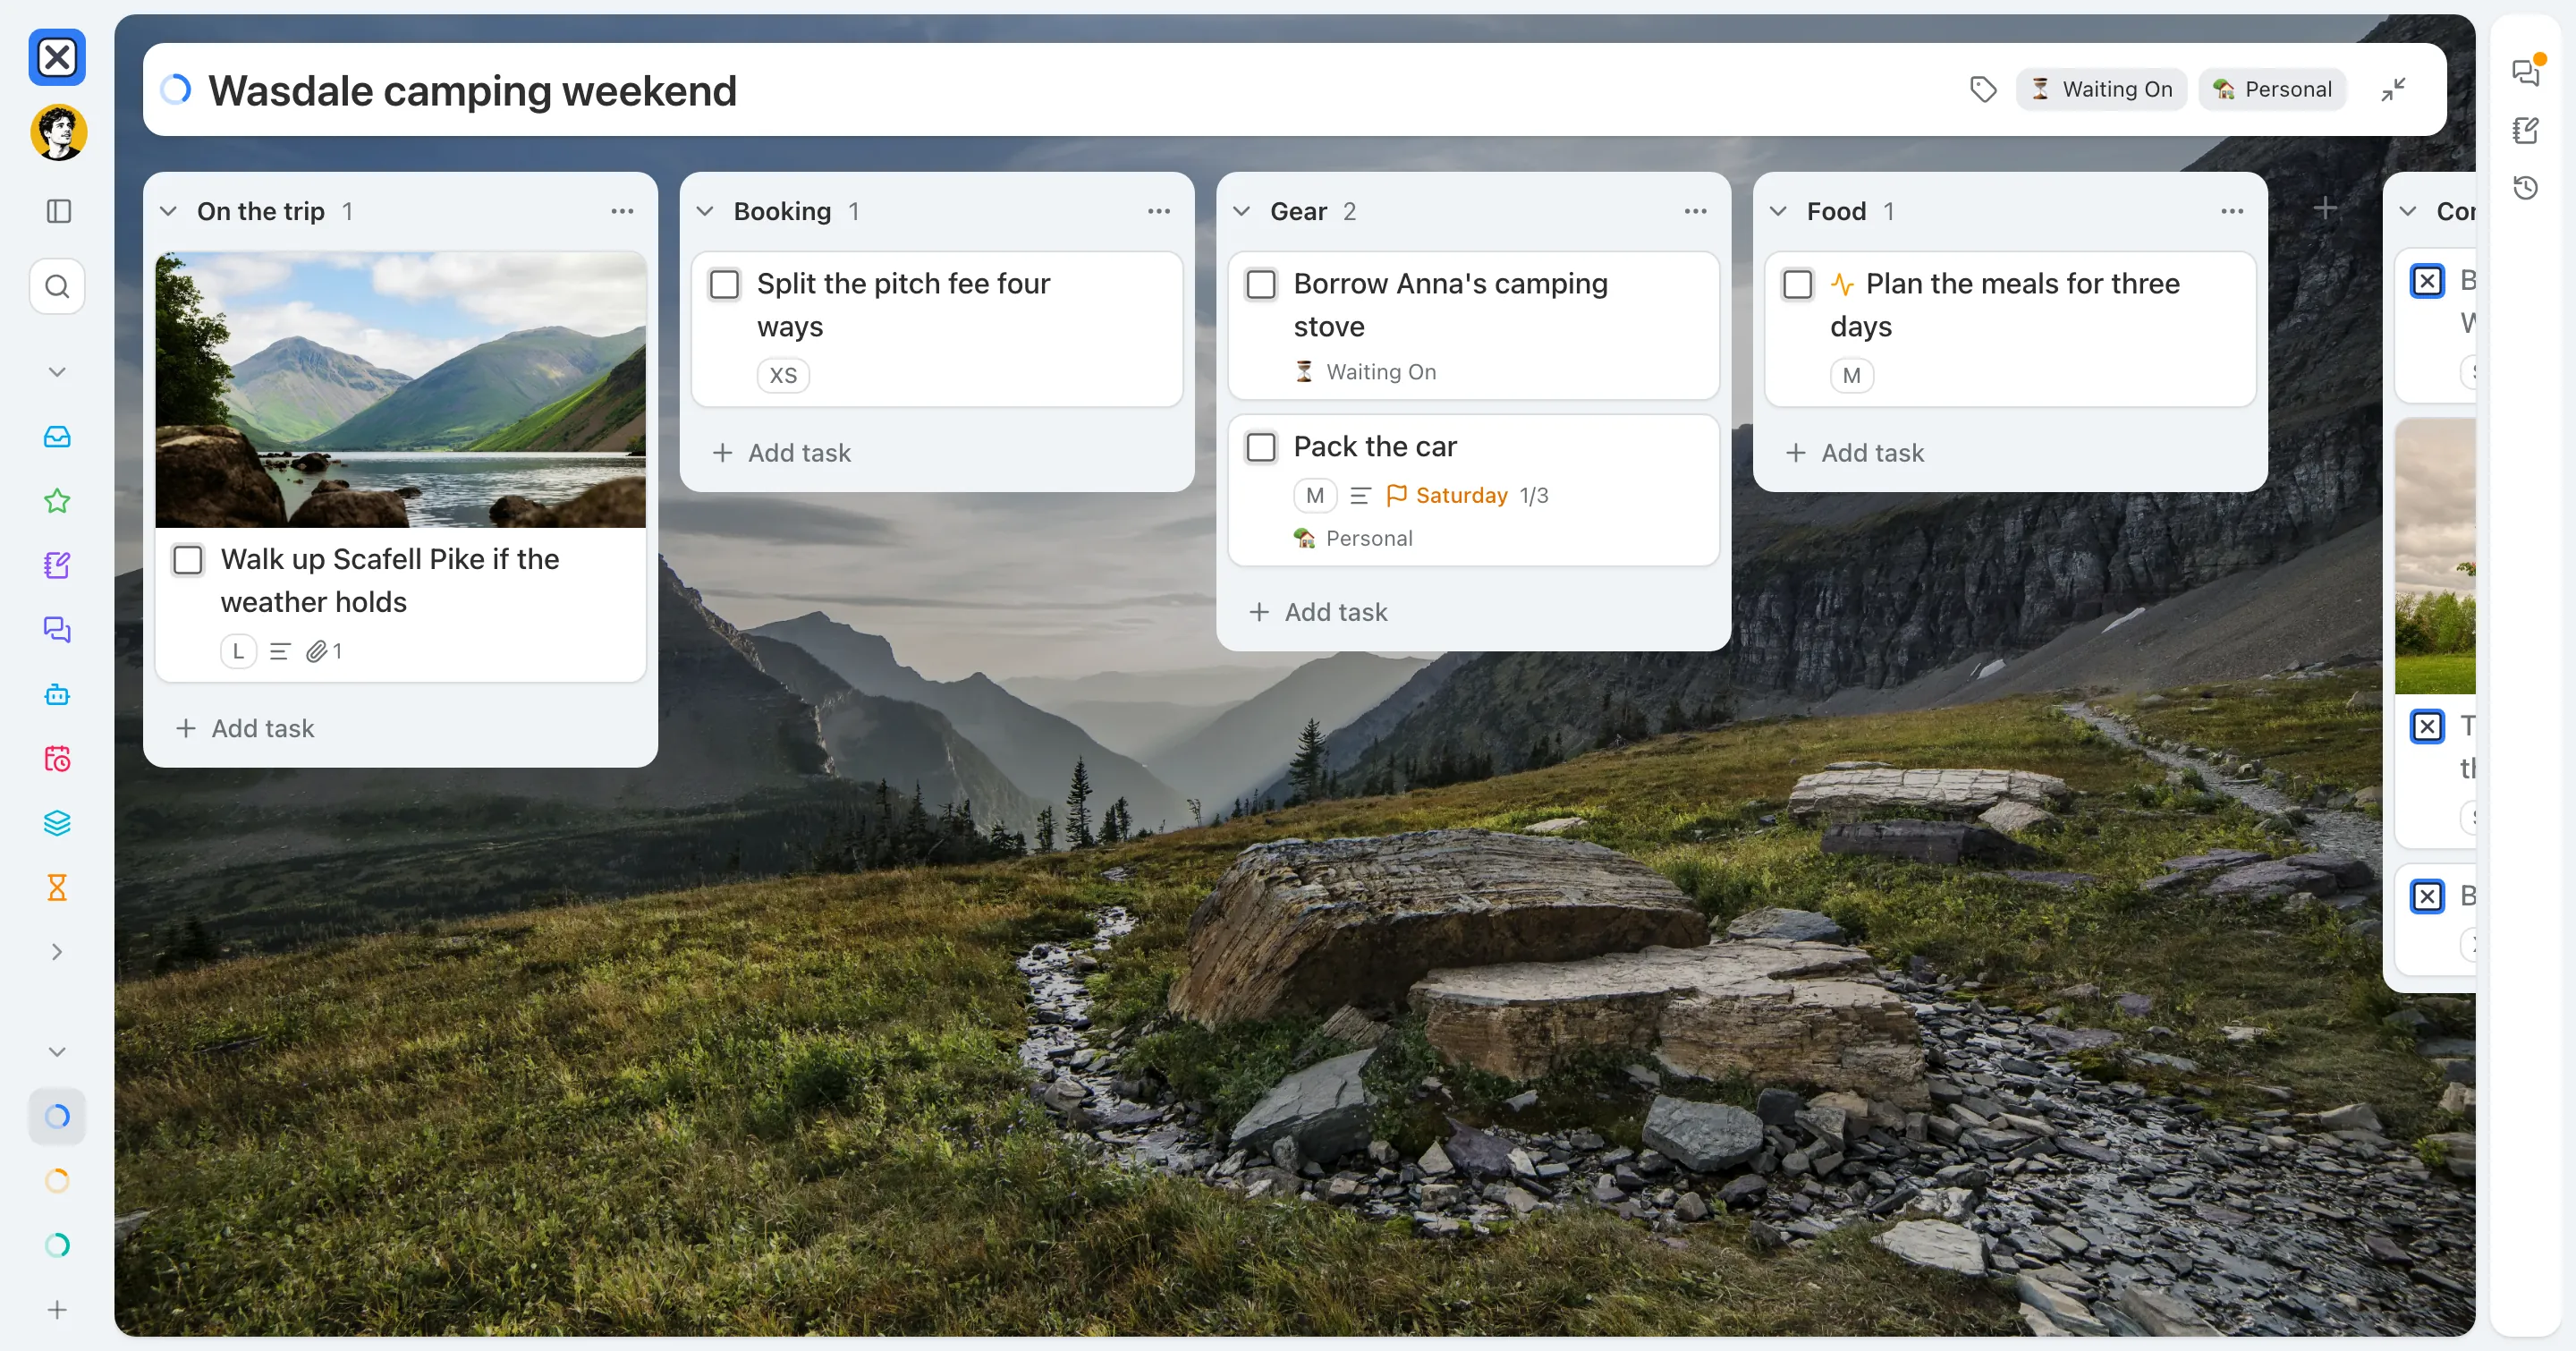2576x1351 pixels.
Task: Add new project with plus at sidebar bottom
Action: tap(57, 1309)
